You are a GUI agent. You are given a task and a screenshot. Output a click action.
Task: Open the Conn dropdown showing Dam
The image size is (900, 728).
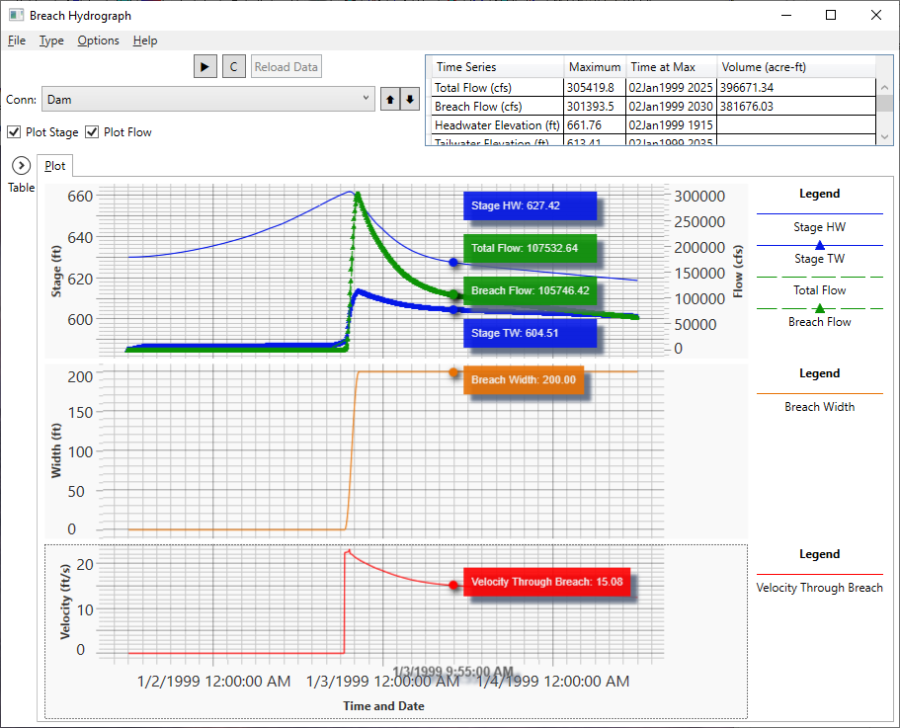pos(208,100)
